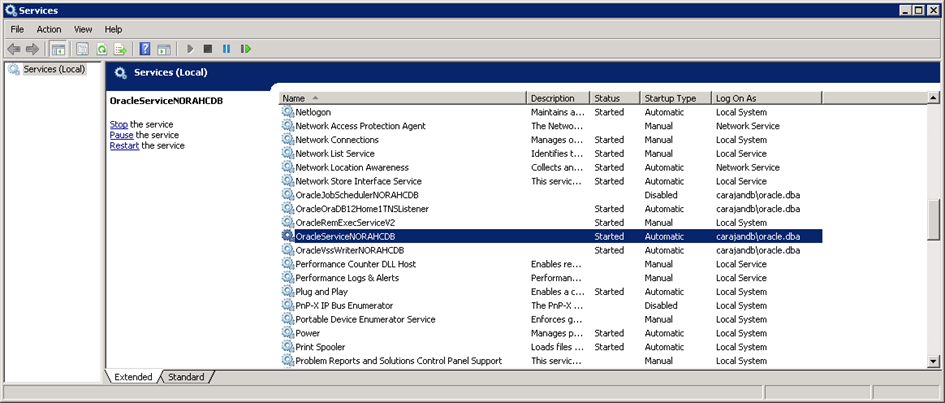Click the Export List toolbar icon
The width and height of the screenshot is (945, 403).
tap(121, 49)
